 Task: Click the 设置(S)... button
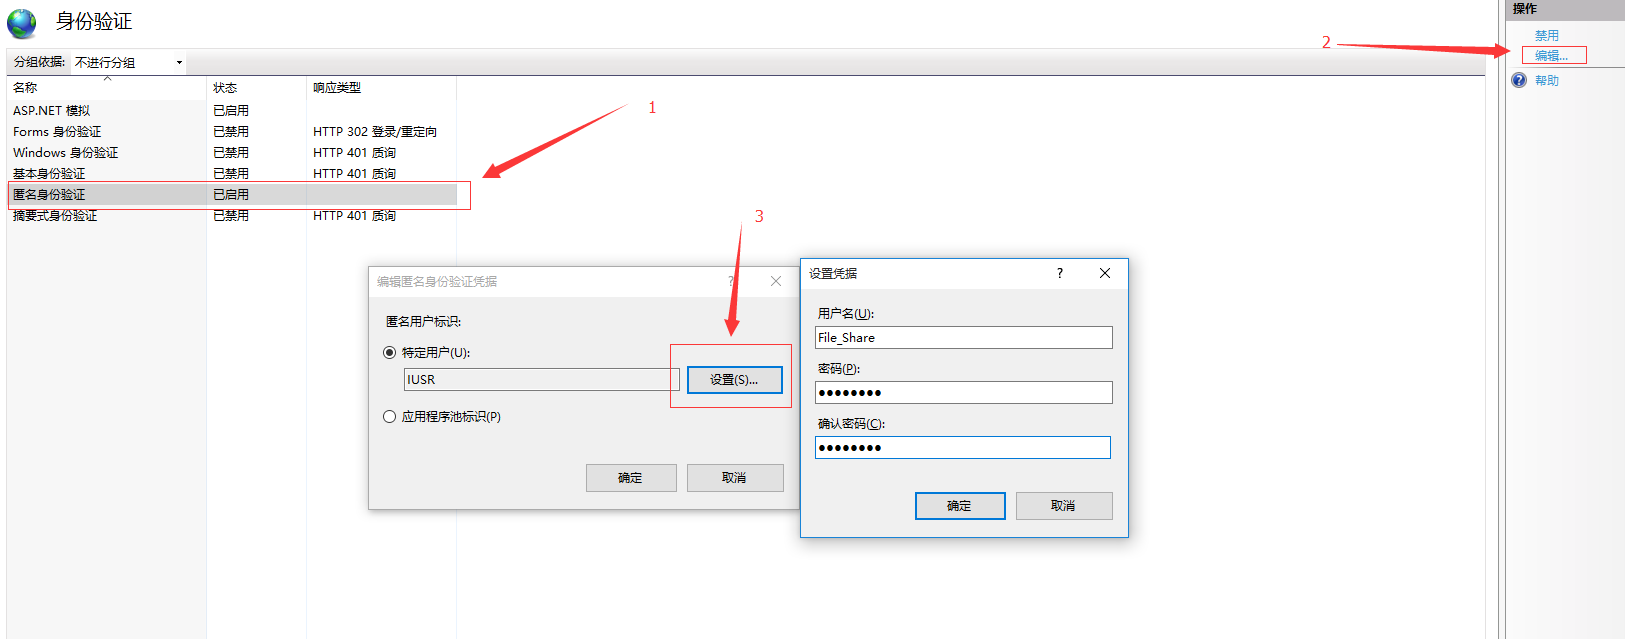[734, 380]
